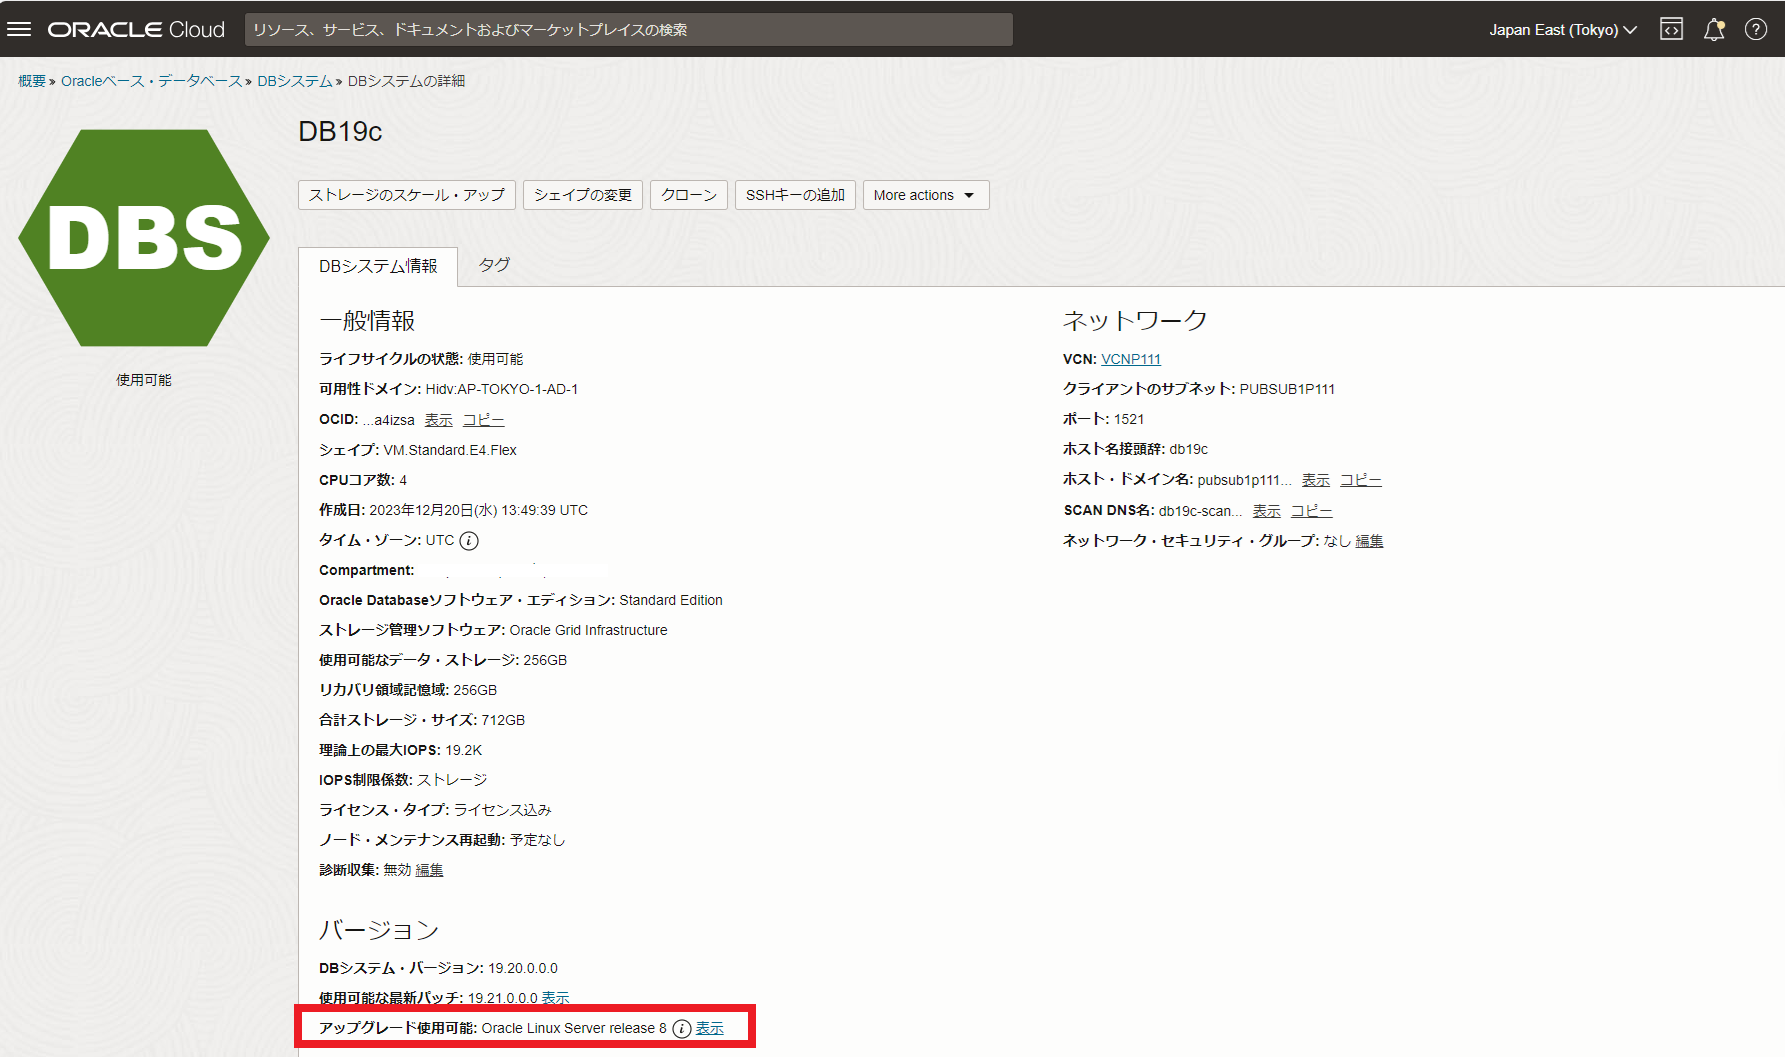Select theoretical max IOPS 19.2K
Viewport: 1785px width, 1057px height.
464,750
